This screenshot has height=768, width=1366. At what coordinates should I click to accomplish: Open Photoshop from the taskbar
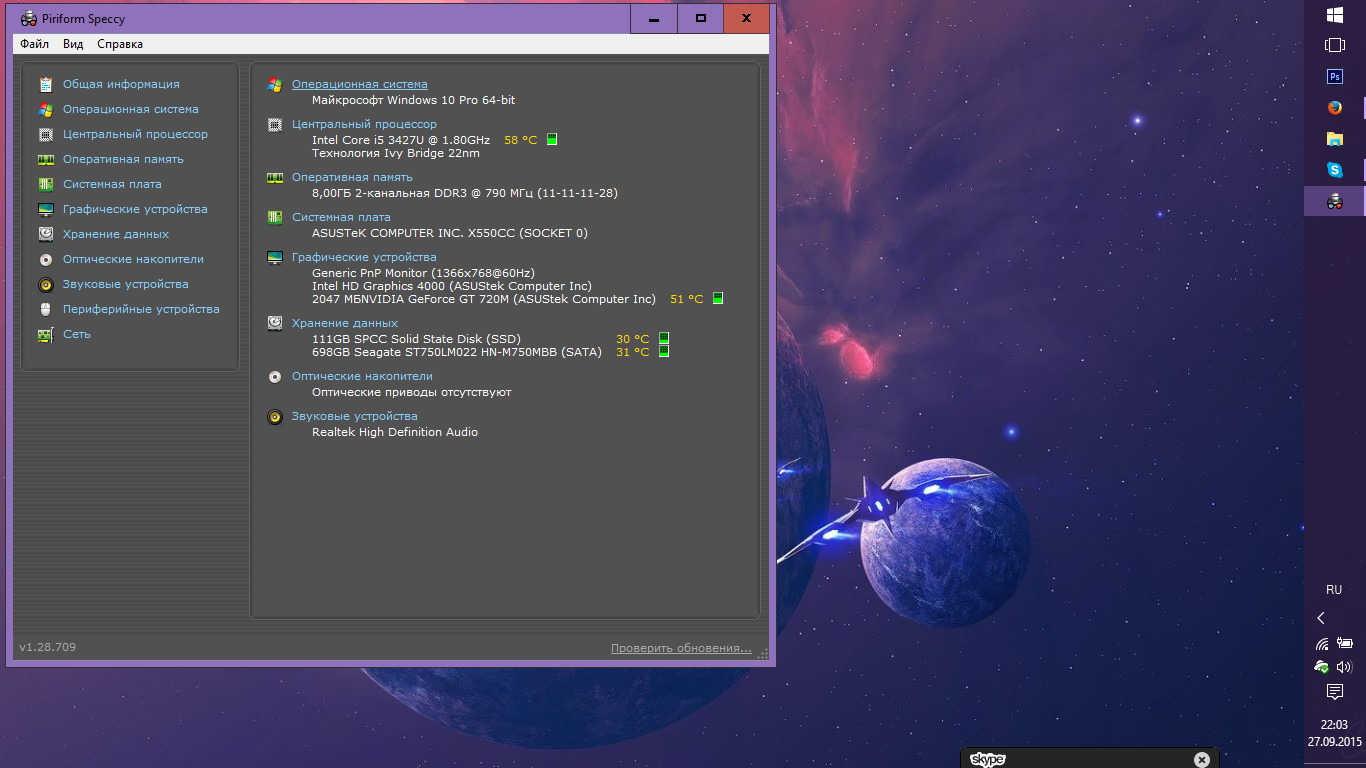(x=1334, y=77)
